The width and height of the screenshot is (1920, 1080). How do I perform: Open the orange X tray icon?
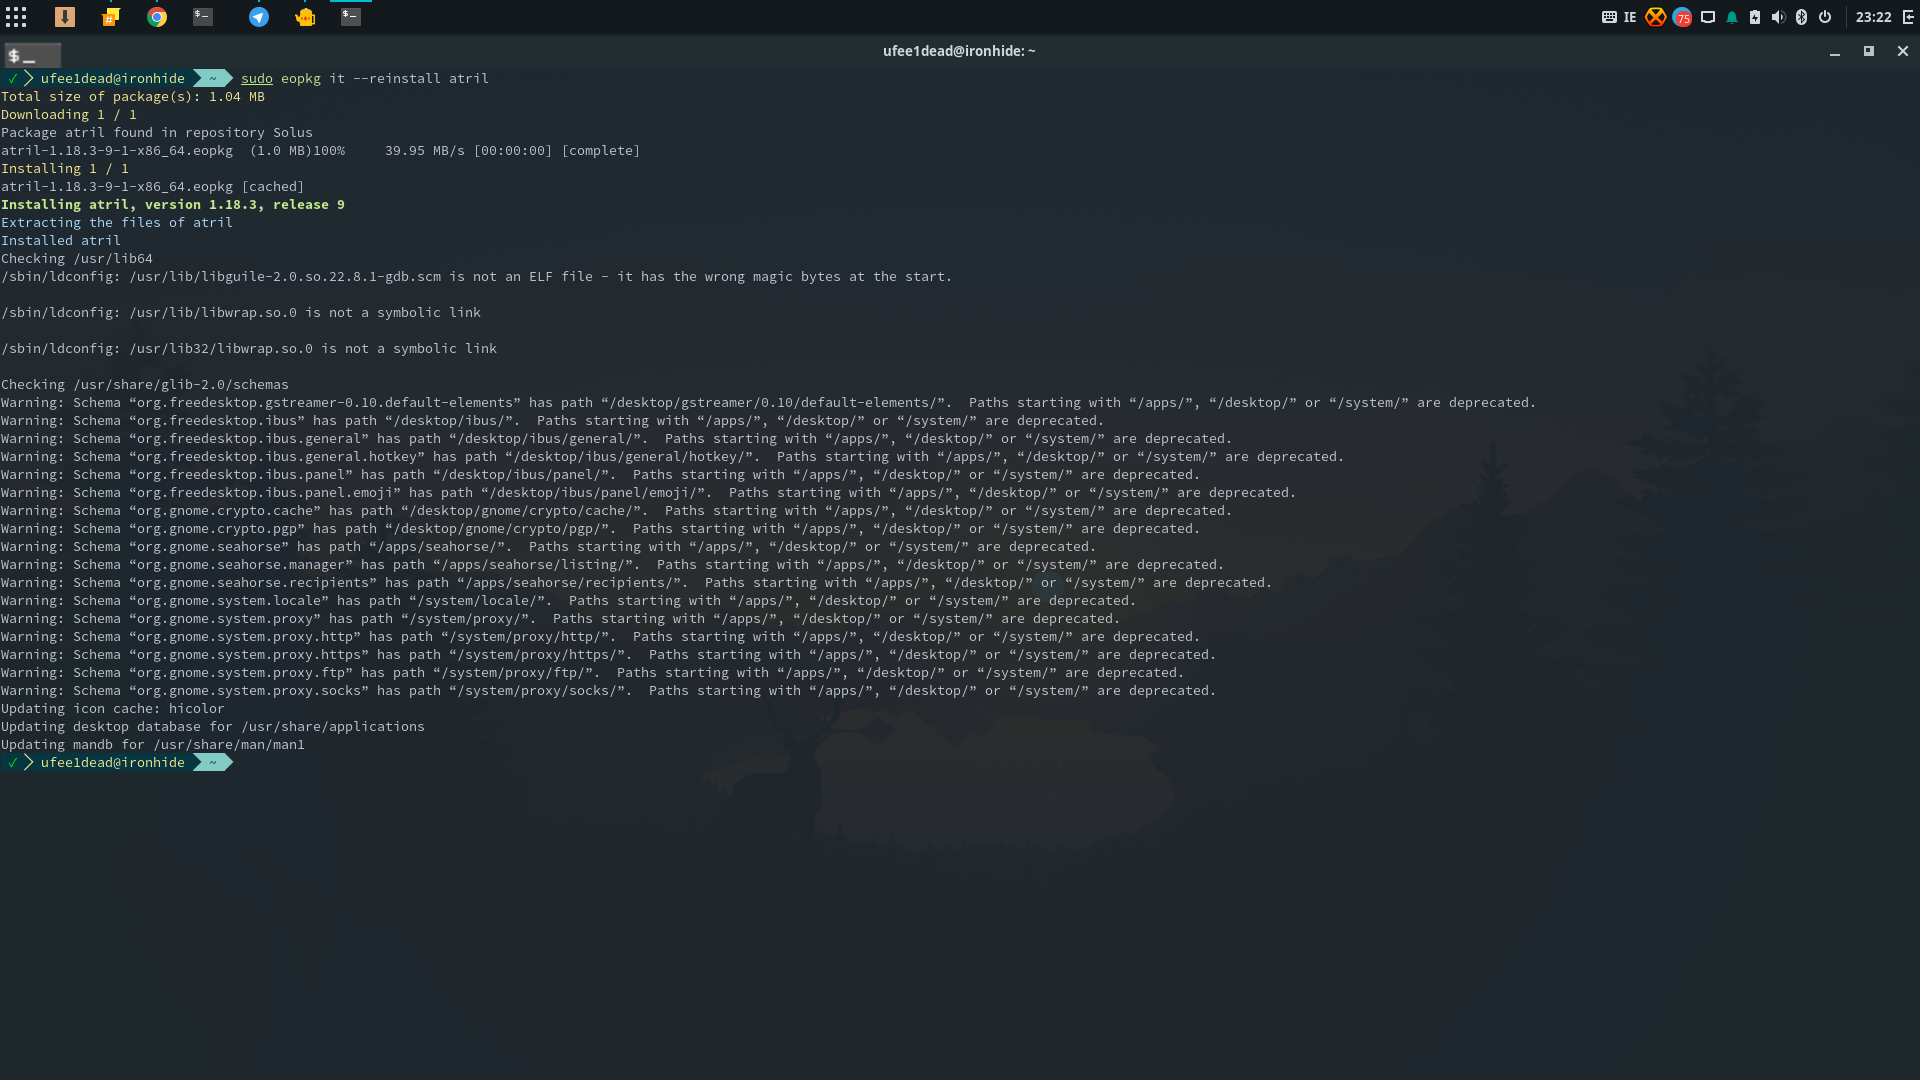(x=1656, y=17)
